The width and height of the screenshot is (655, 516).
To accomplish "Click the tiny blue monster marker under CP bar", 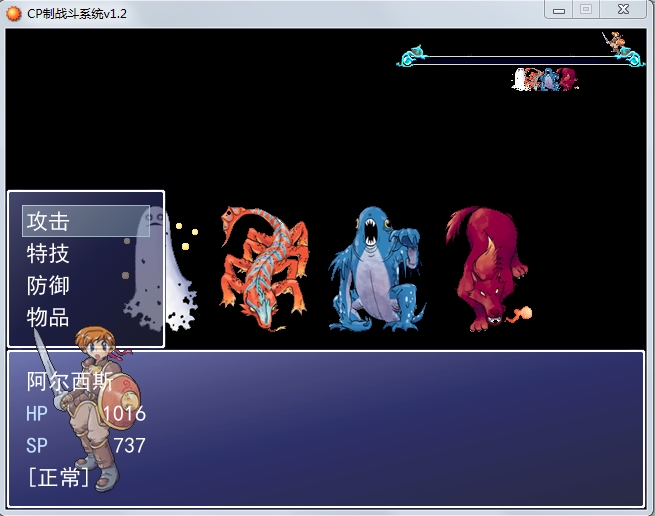I will coord(550,79).
